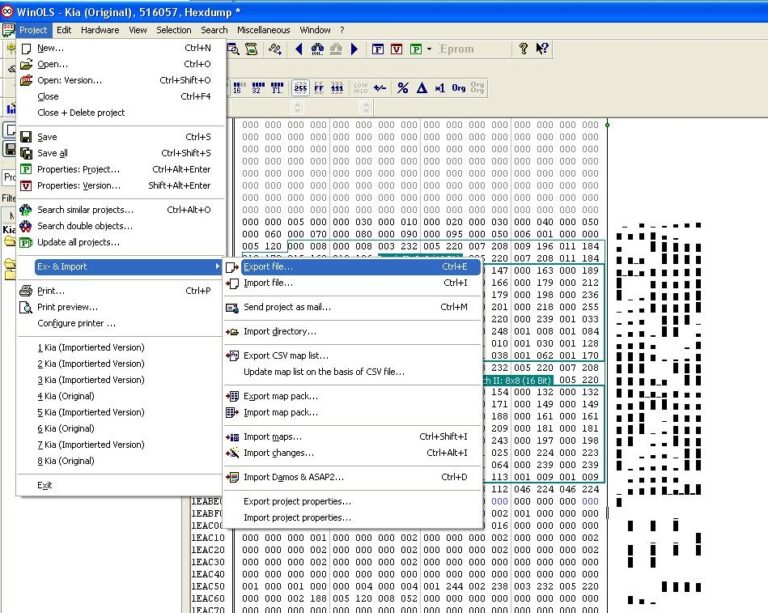Toggle hexadecimal FF number format
768x613 pixels.
click(319, 88)
